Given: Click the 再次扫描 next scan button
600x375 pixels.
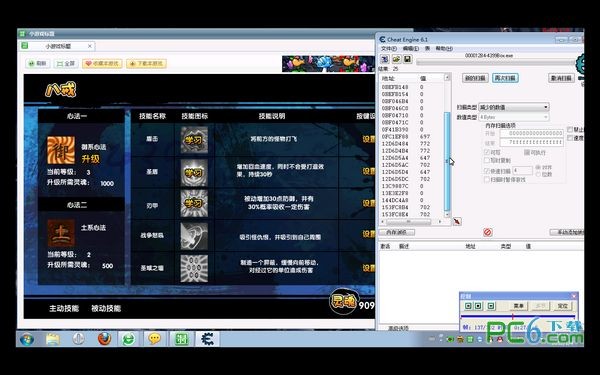Looking at the screenshot, I should click(x=505, y=78).
